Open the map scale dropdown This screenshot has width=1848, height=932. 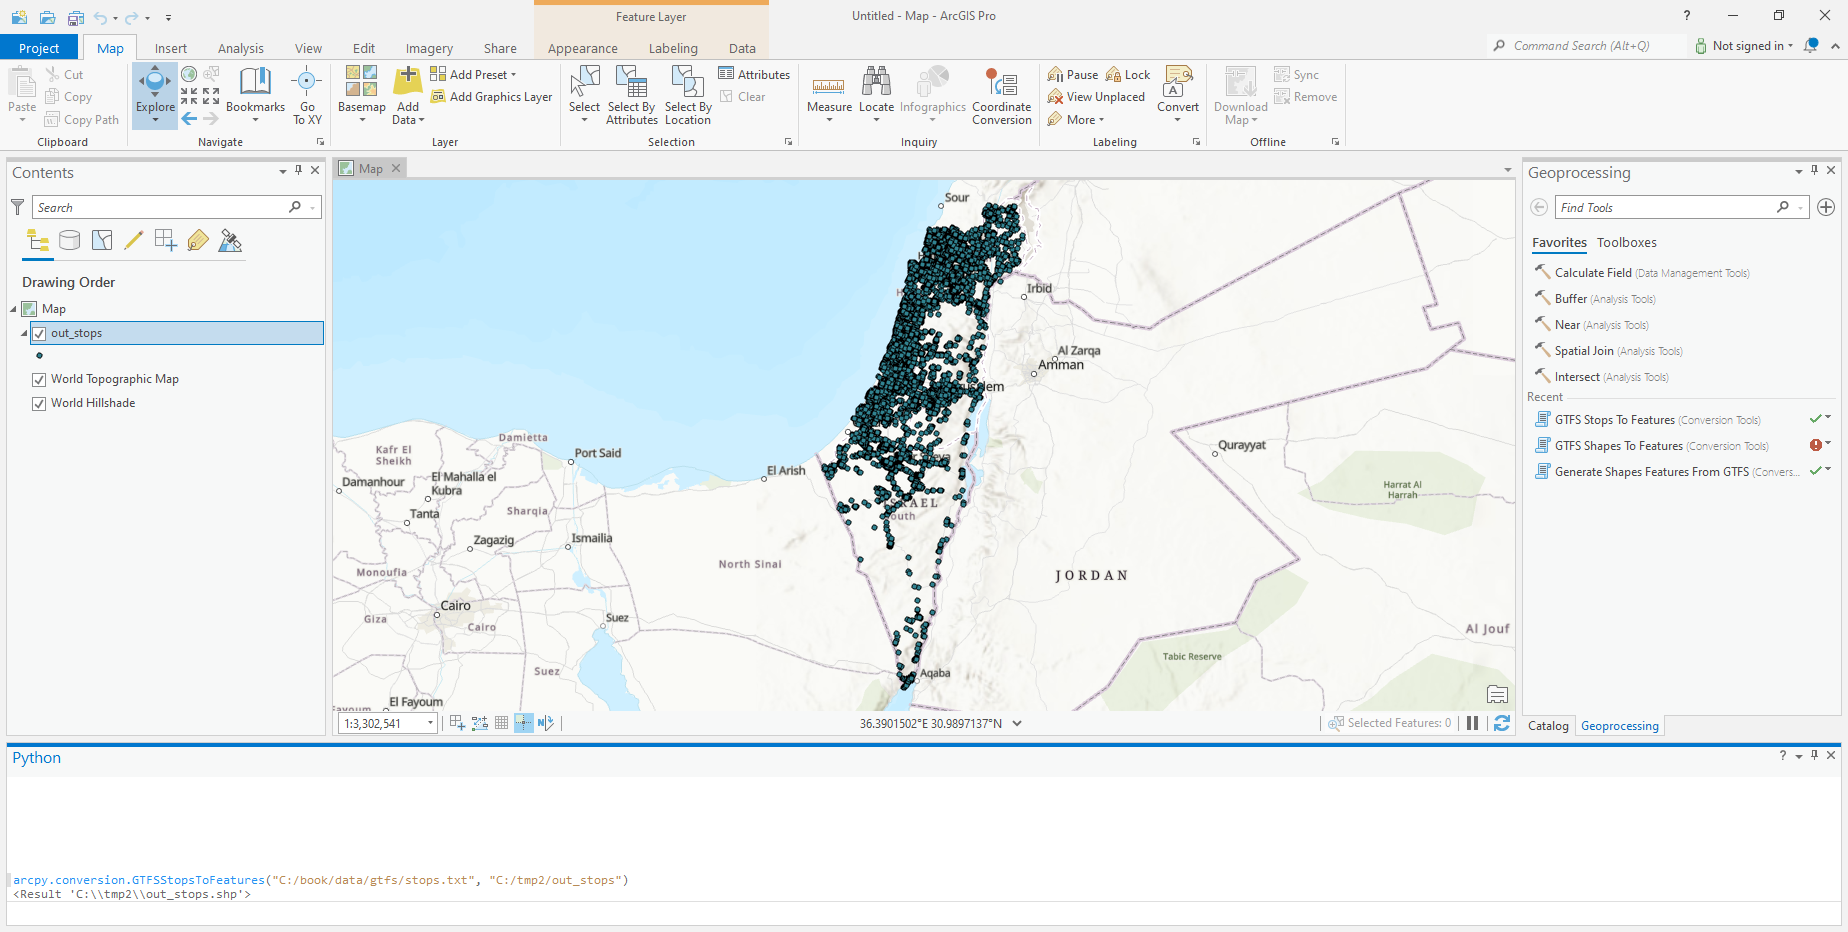pos(431,723)
